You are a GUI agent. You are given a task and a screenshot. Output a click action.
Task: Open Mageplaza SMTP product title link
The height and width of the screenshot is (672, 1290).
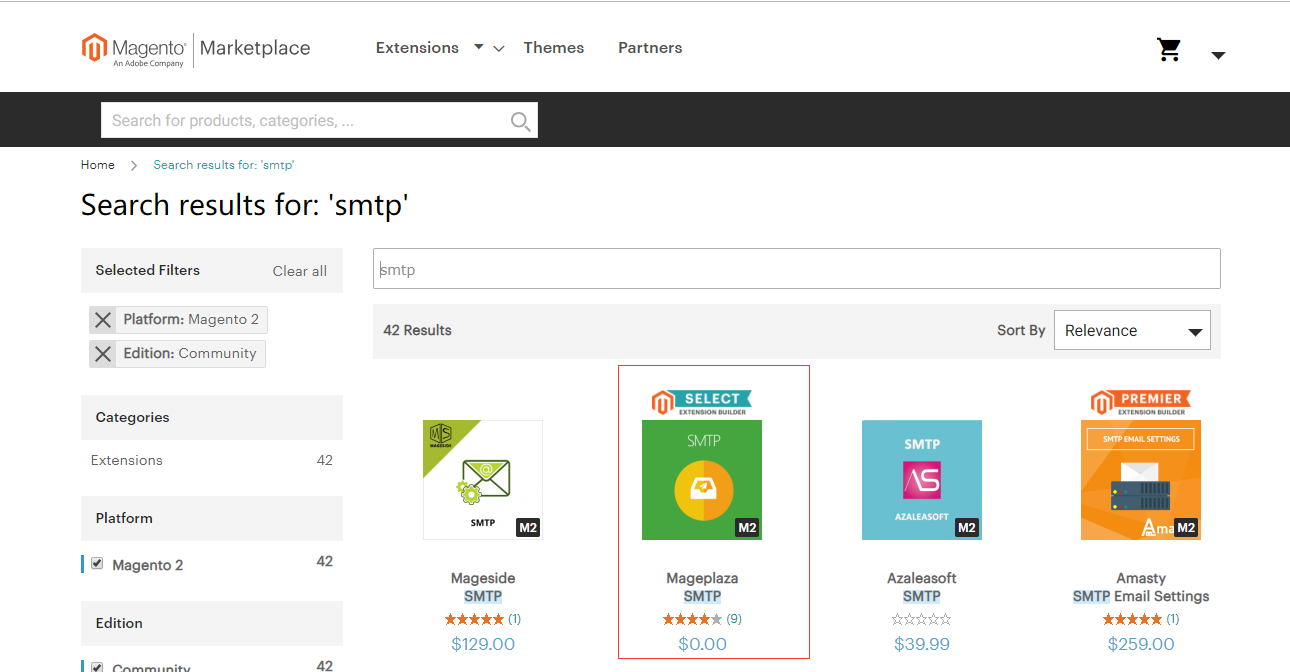pos(702,587)
